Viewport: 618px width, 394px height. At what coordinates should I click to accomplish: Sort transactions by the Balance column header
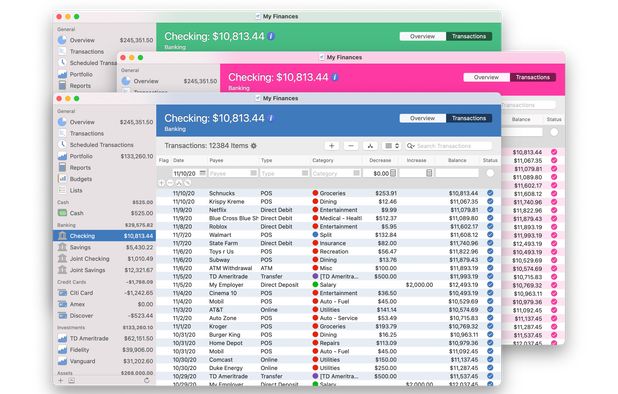coord(457,160)
